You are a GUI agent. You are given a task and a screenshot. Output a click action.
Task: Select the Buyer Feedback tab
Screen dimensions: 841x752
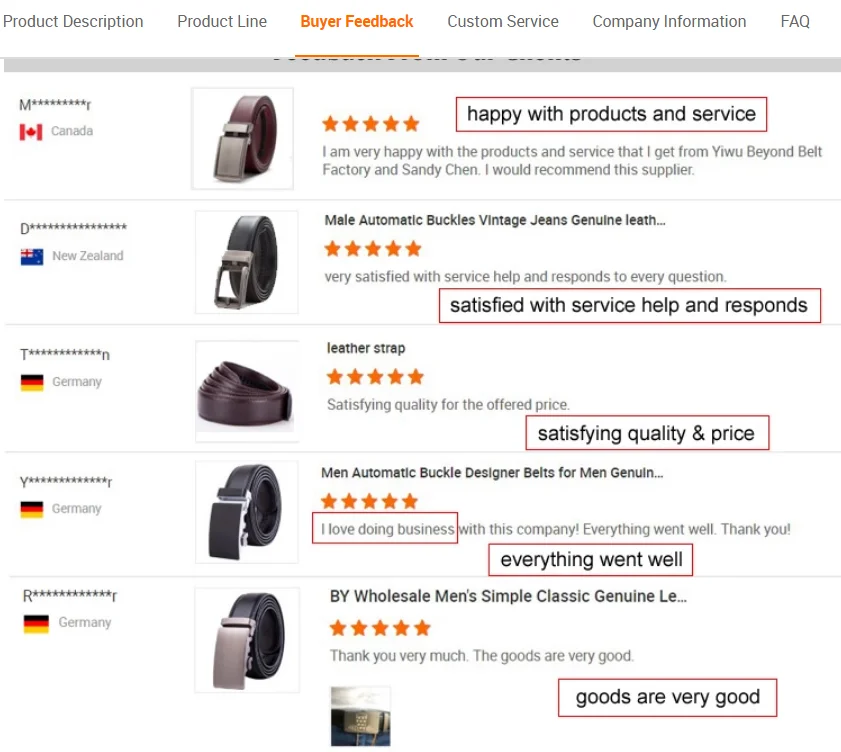coord(357,21)
